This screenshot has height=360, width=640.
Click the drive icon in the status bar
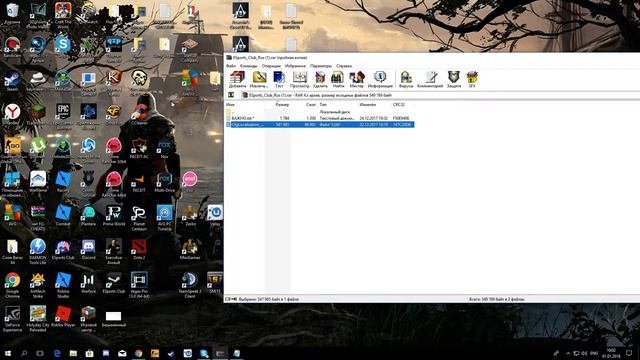pyautogui.click(x=228, y=299)
